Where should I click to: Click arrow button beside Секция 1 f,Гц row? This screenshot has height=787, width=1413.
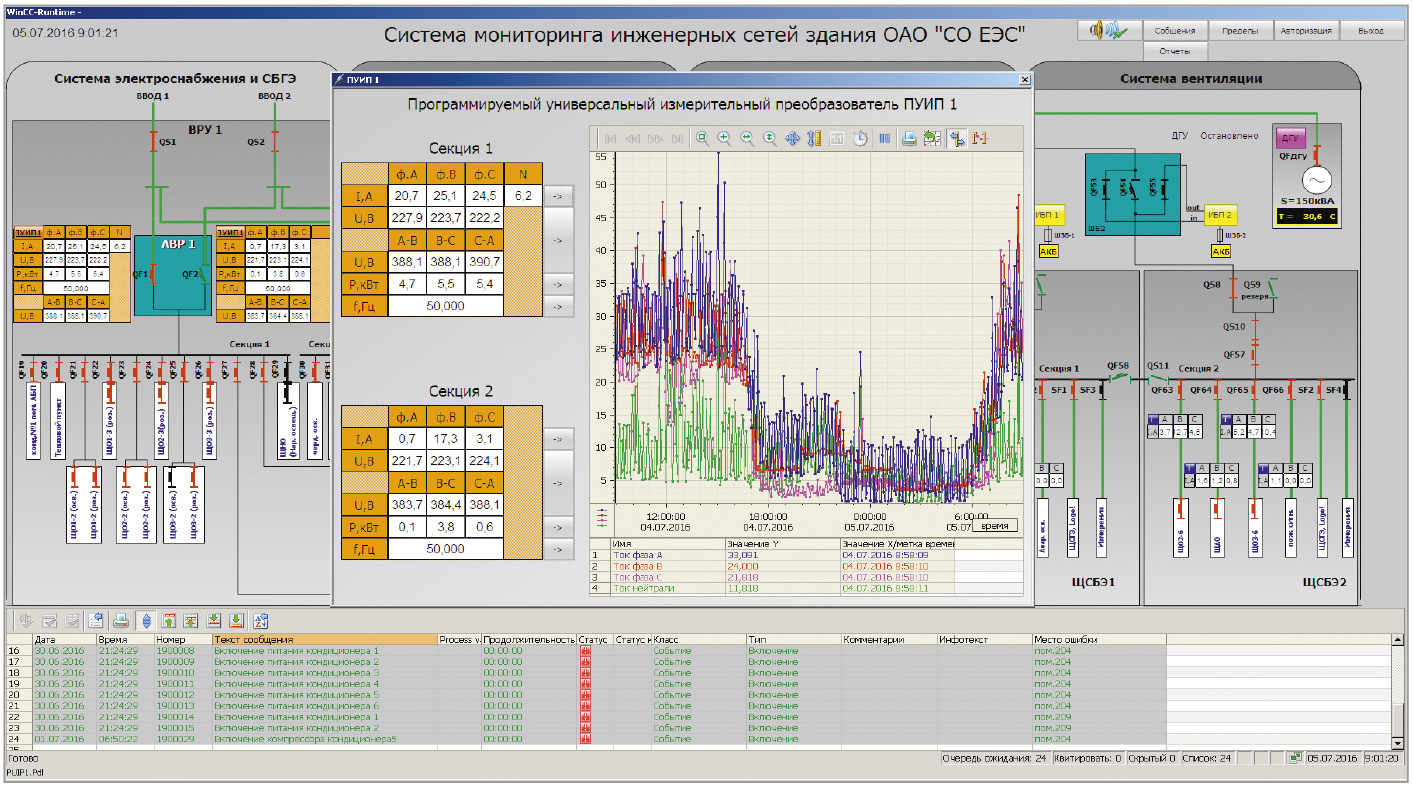pyautogui.click(x=557, y=306)
